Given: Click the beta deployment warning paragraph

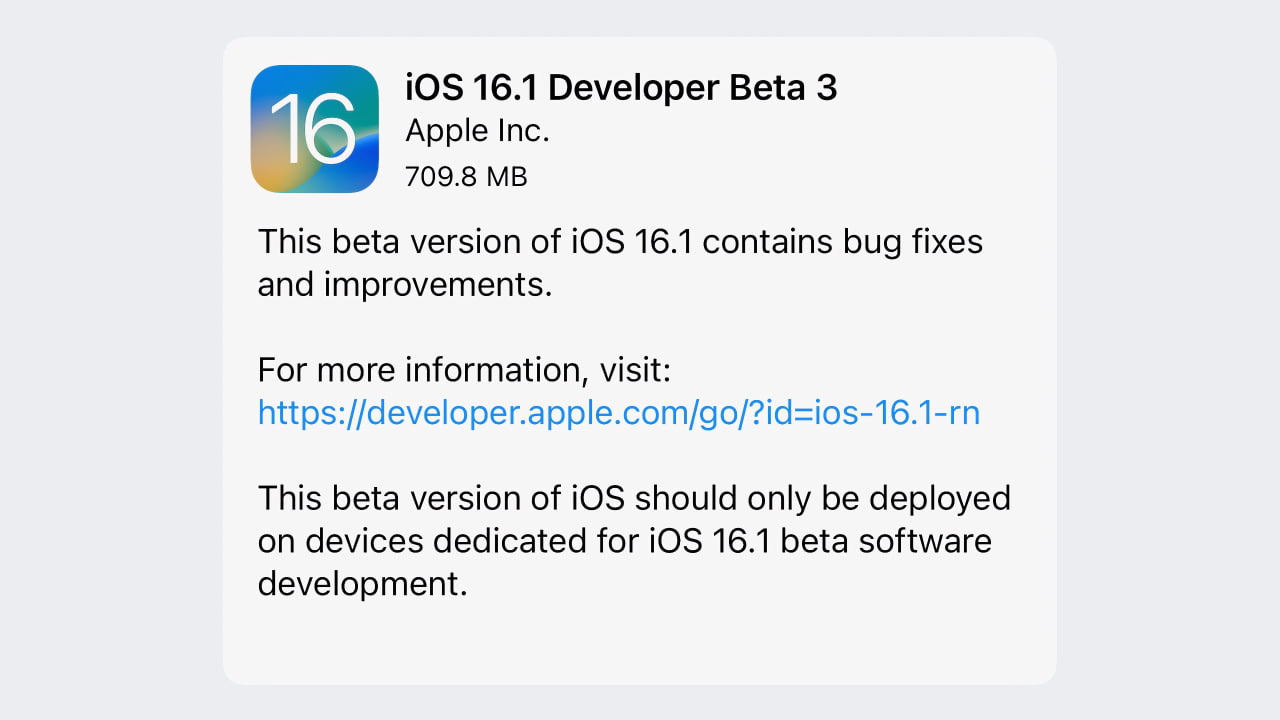Looking at the screenshot, I should pos(634,540).
